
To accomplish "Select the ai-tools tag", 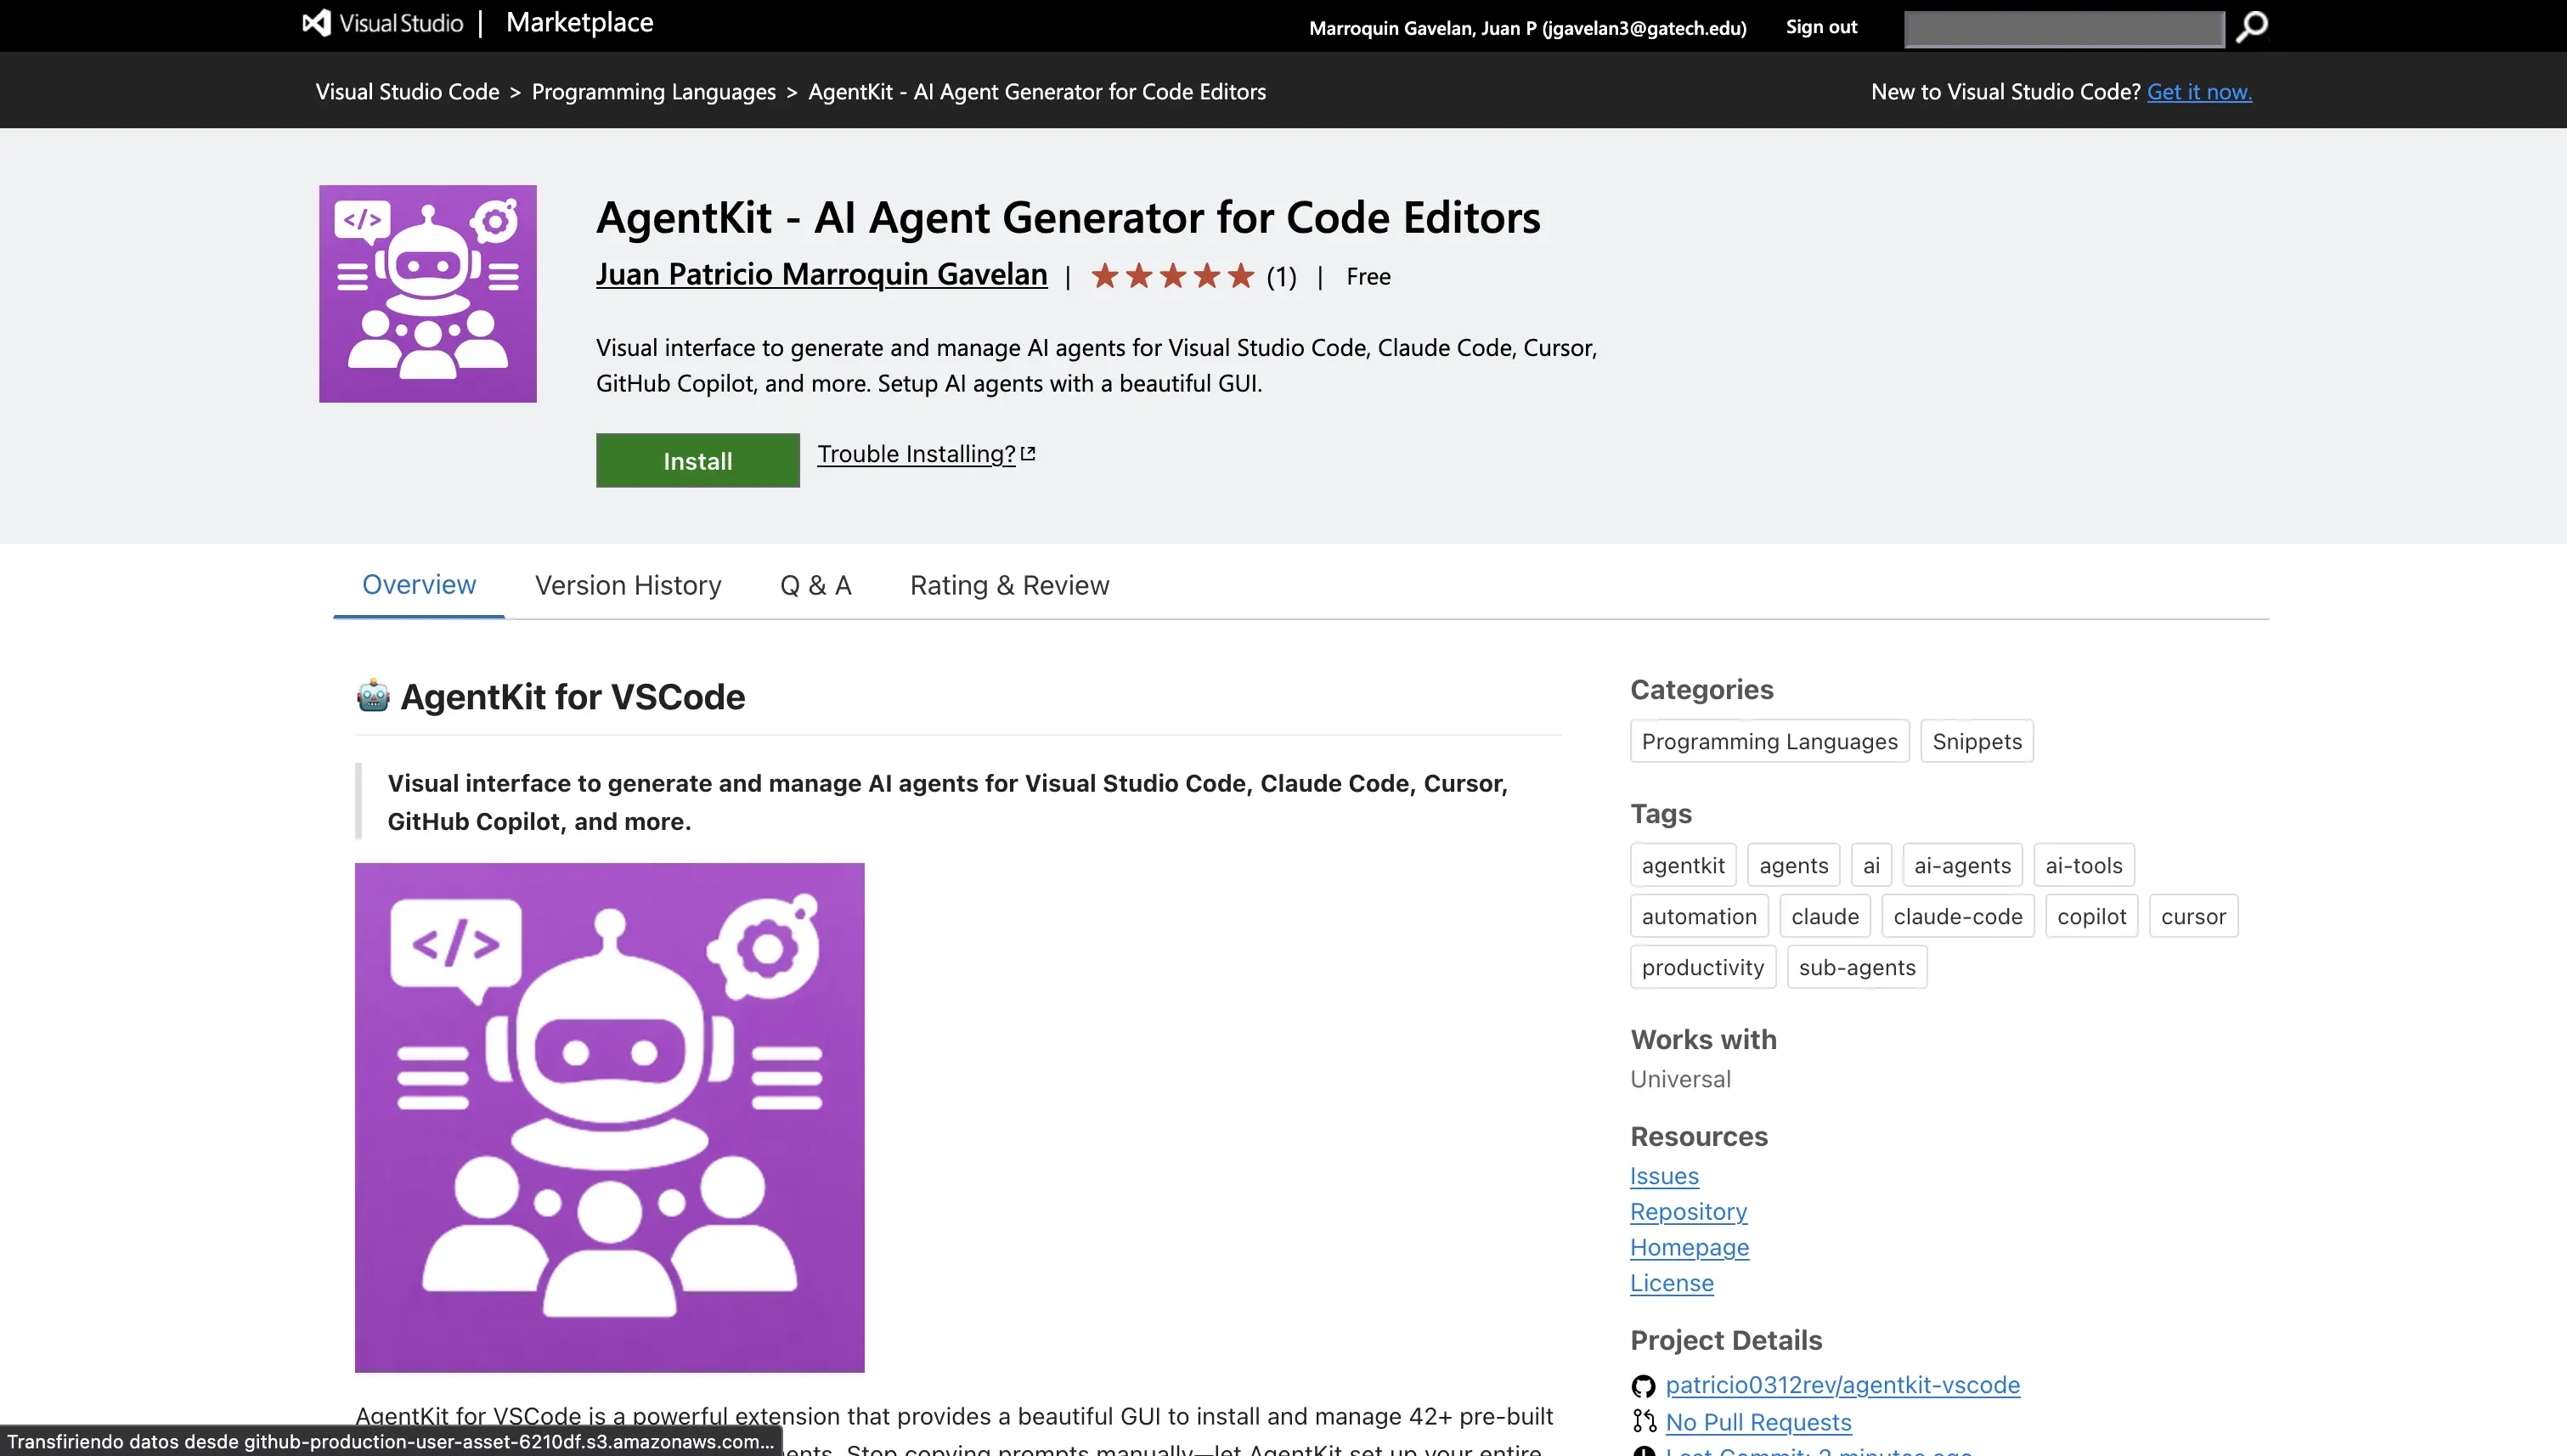I will (2083, 865).
